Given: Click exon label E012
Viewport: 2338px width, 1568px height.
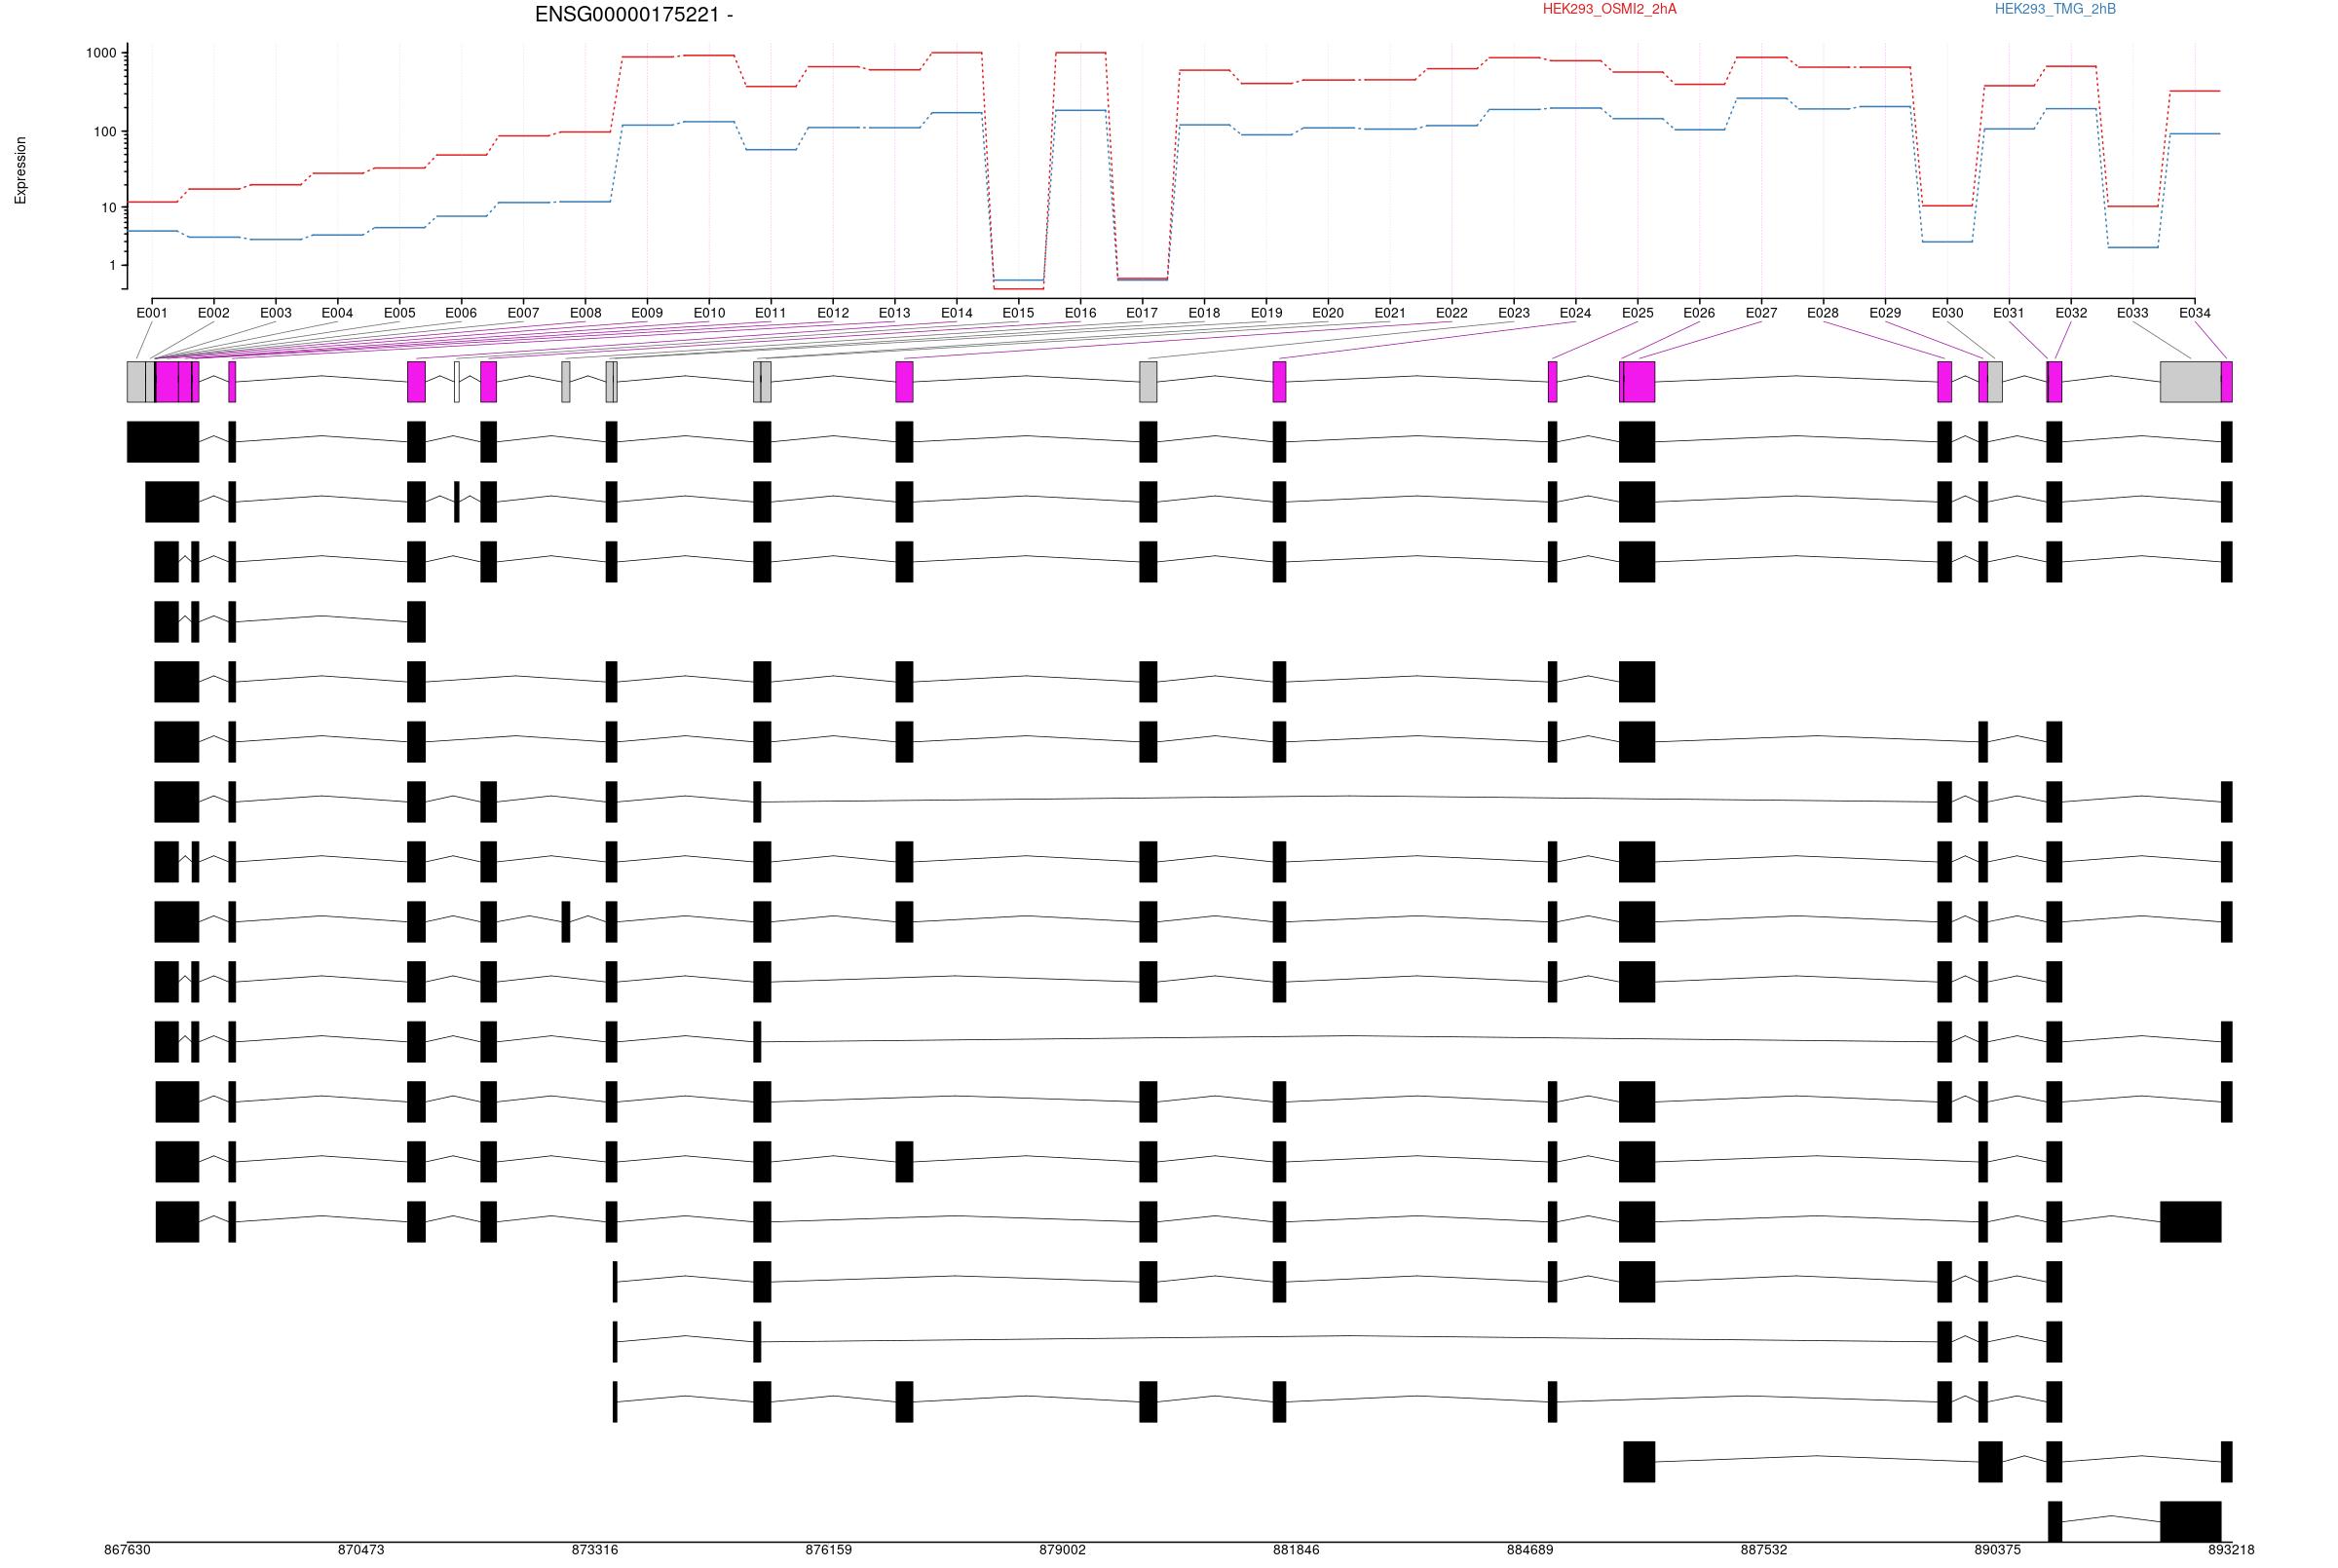Looking at the screenshot, I should (x=833, y=313).
